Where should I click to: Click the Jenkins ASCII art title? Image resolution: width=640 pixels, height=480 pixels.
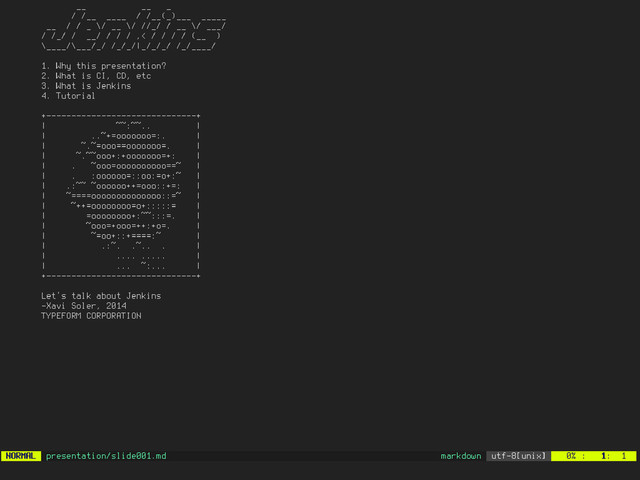[x=133, y=29]
